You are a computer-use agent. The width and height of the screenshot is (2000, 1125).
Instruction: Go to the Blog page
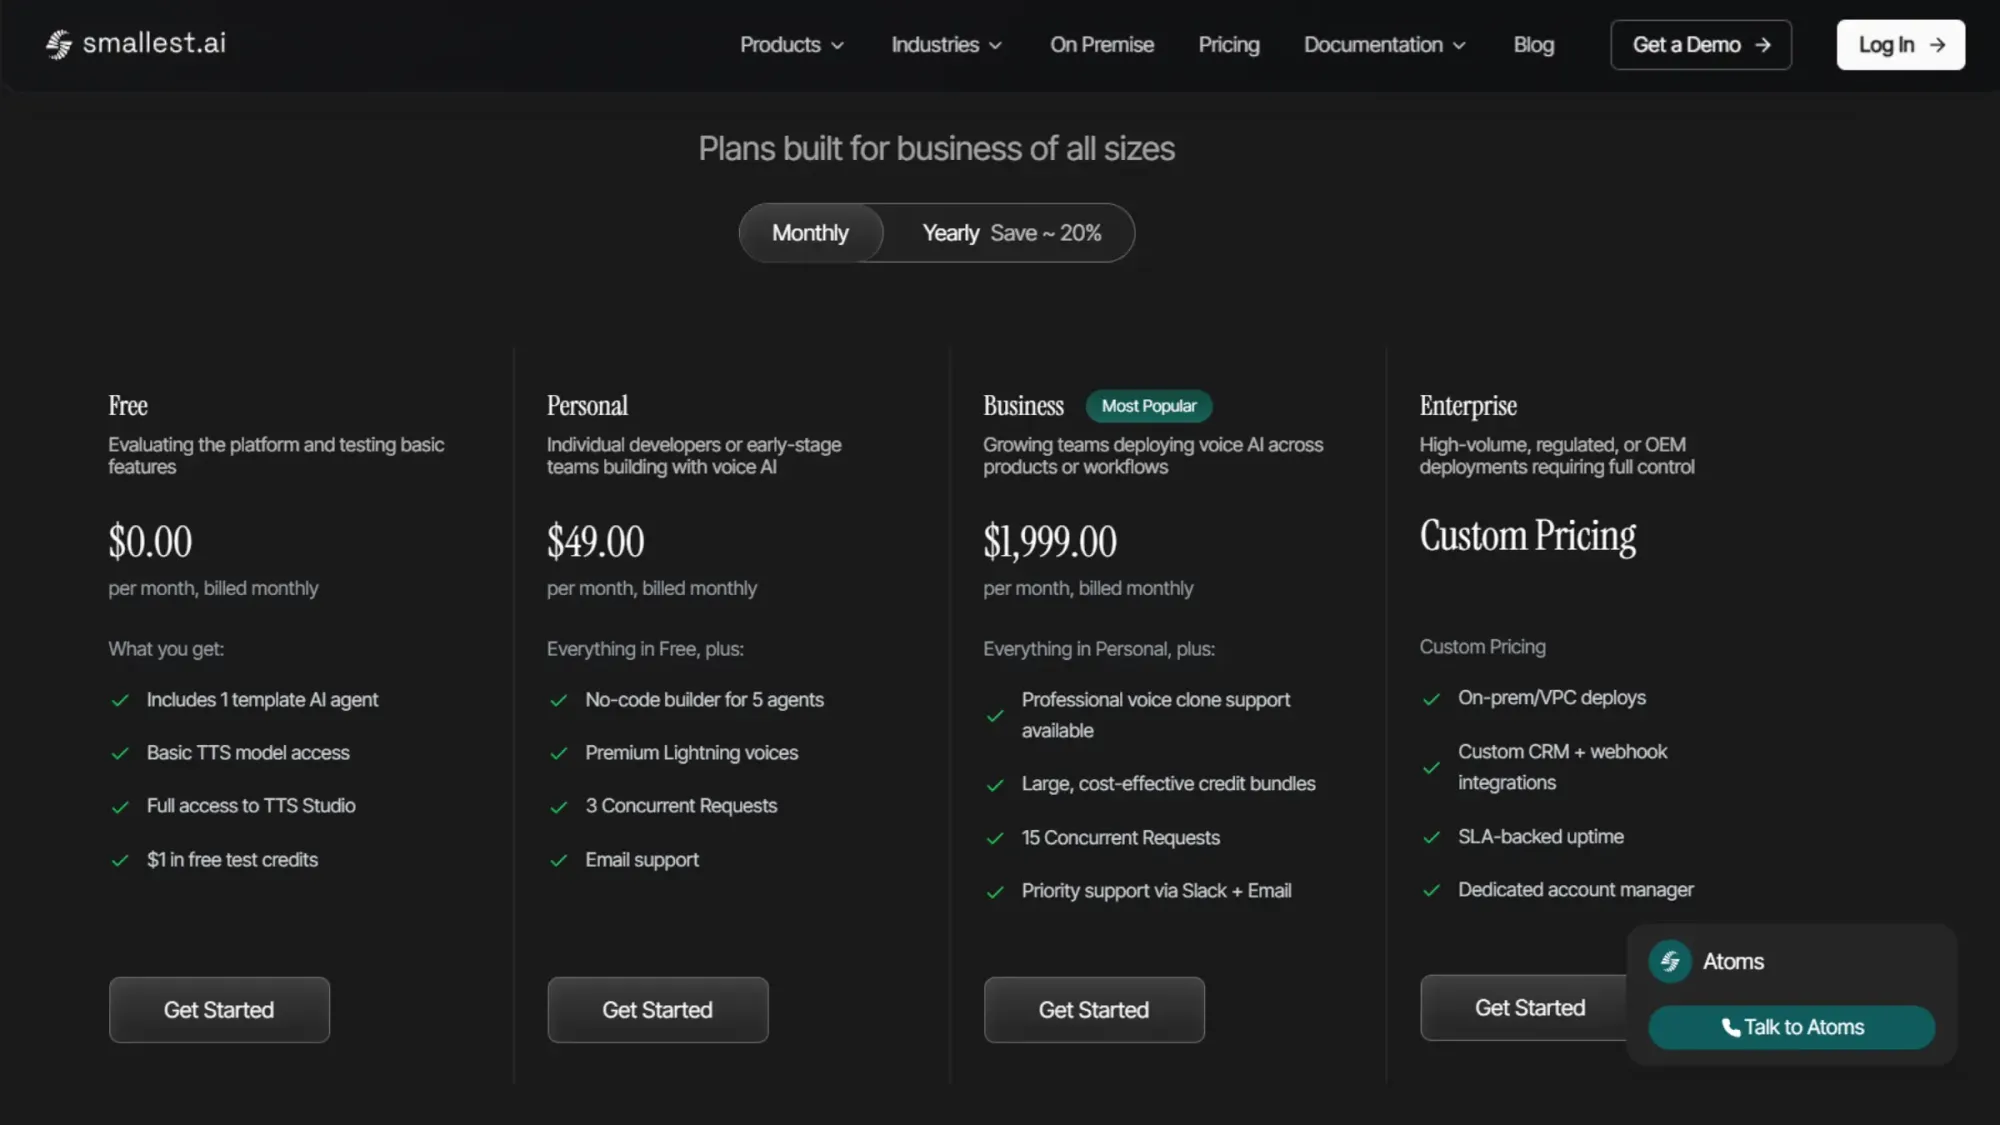pos(1533,45)
